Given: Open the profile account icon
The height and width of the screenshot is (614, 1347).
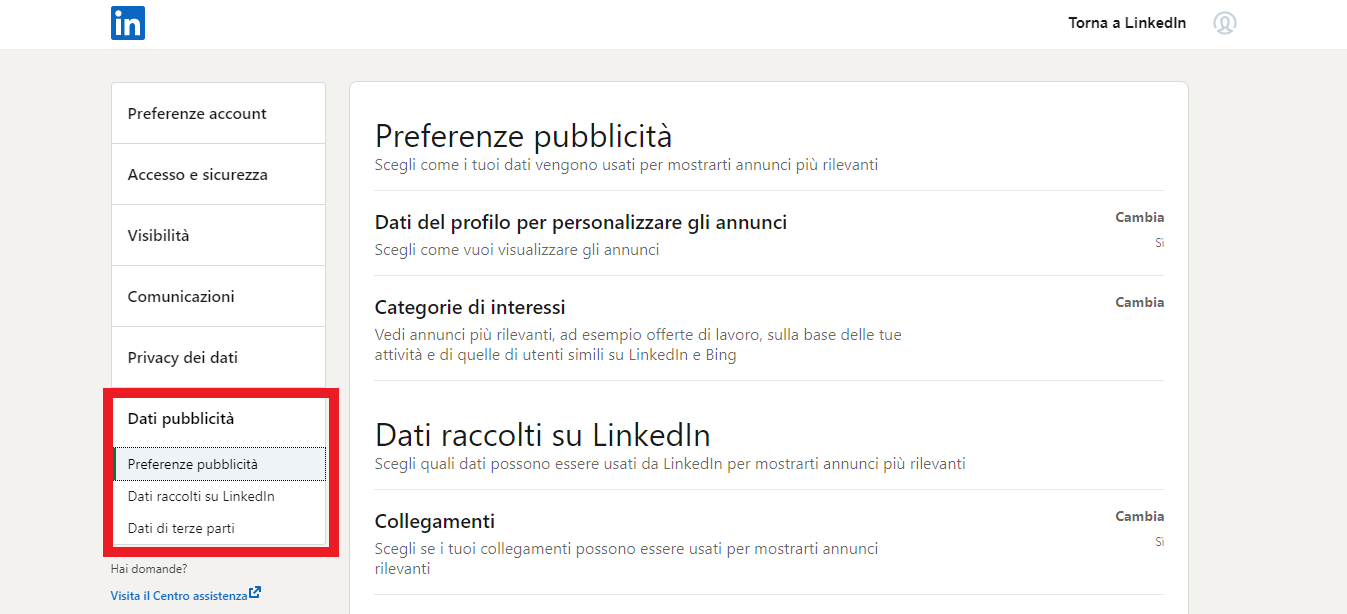Looking at the screenshot, I should pos(1225,22).
